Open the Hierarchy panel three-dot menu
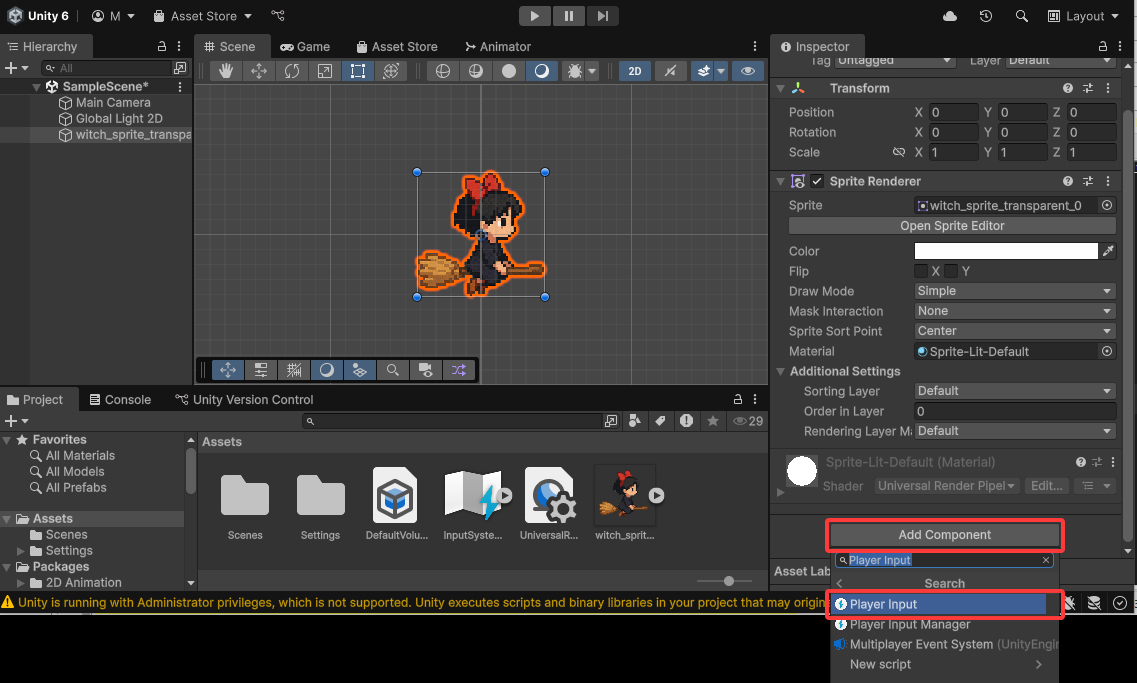Screen dimensions: 1137x683 click(179, 46)
